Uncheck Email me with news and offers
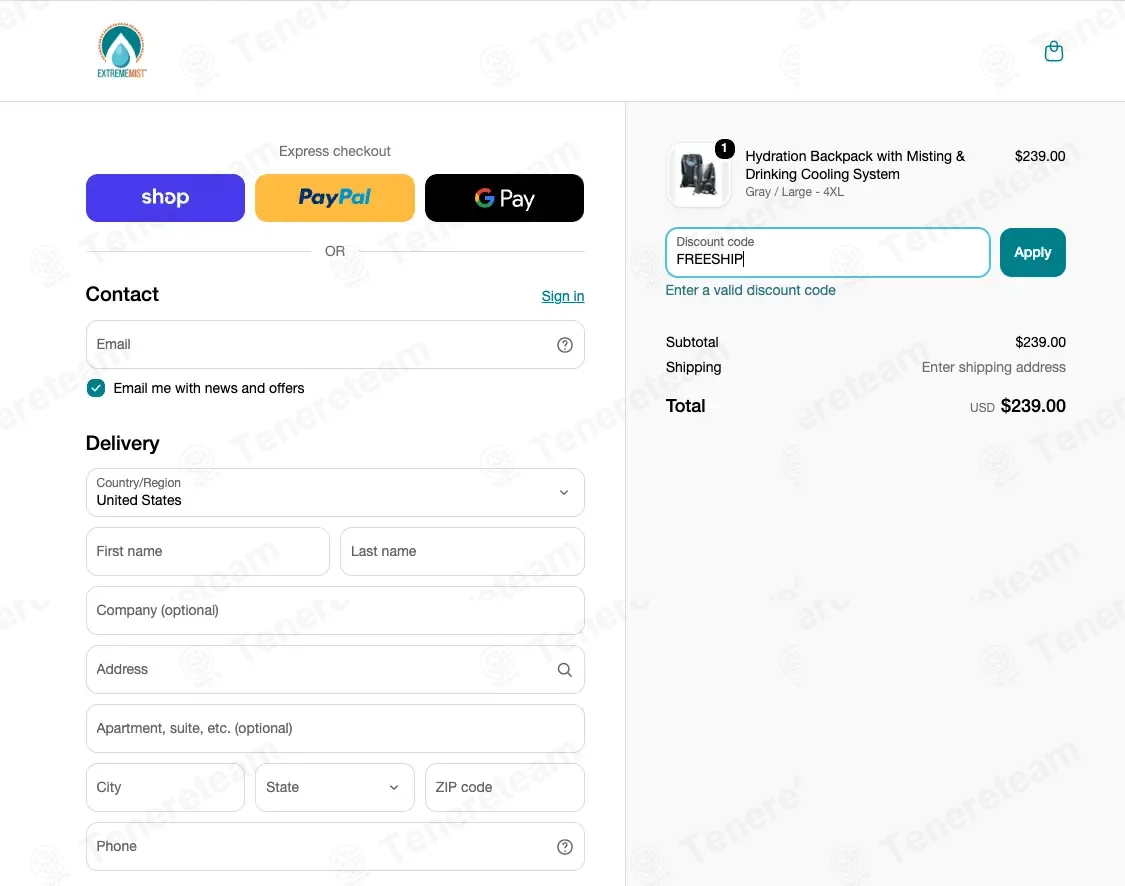Viewport: 1125px width, 886px height. tap(95, 388)
